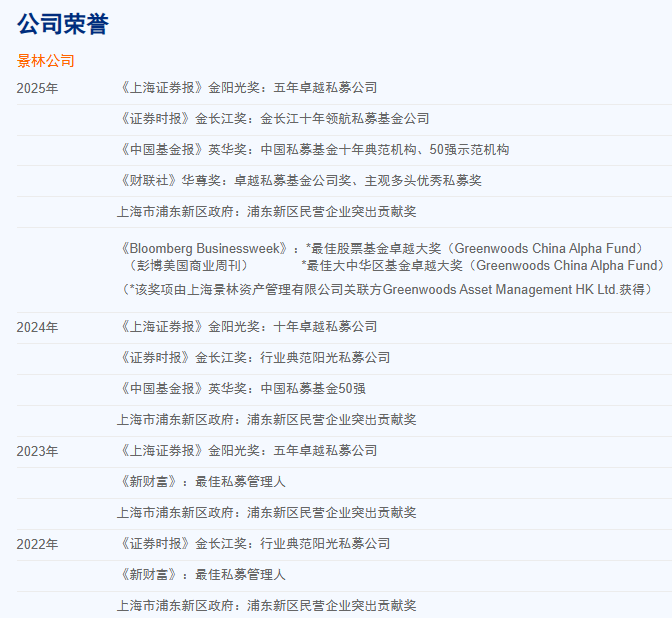Click the 最佳大中华区基金卓越大奖 line

tap(483, 266)
